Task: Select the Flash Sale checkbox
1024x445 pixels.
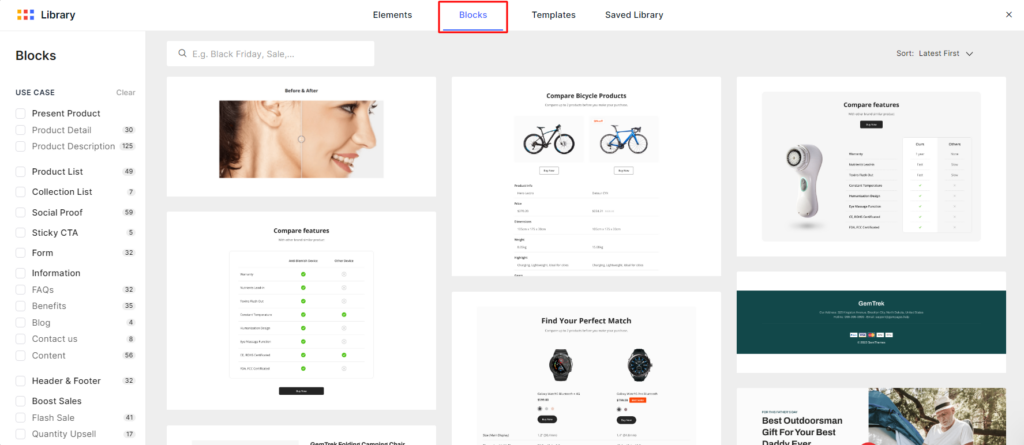Action: (x=20, y=418)
